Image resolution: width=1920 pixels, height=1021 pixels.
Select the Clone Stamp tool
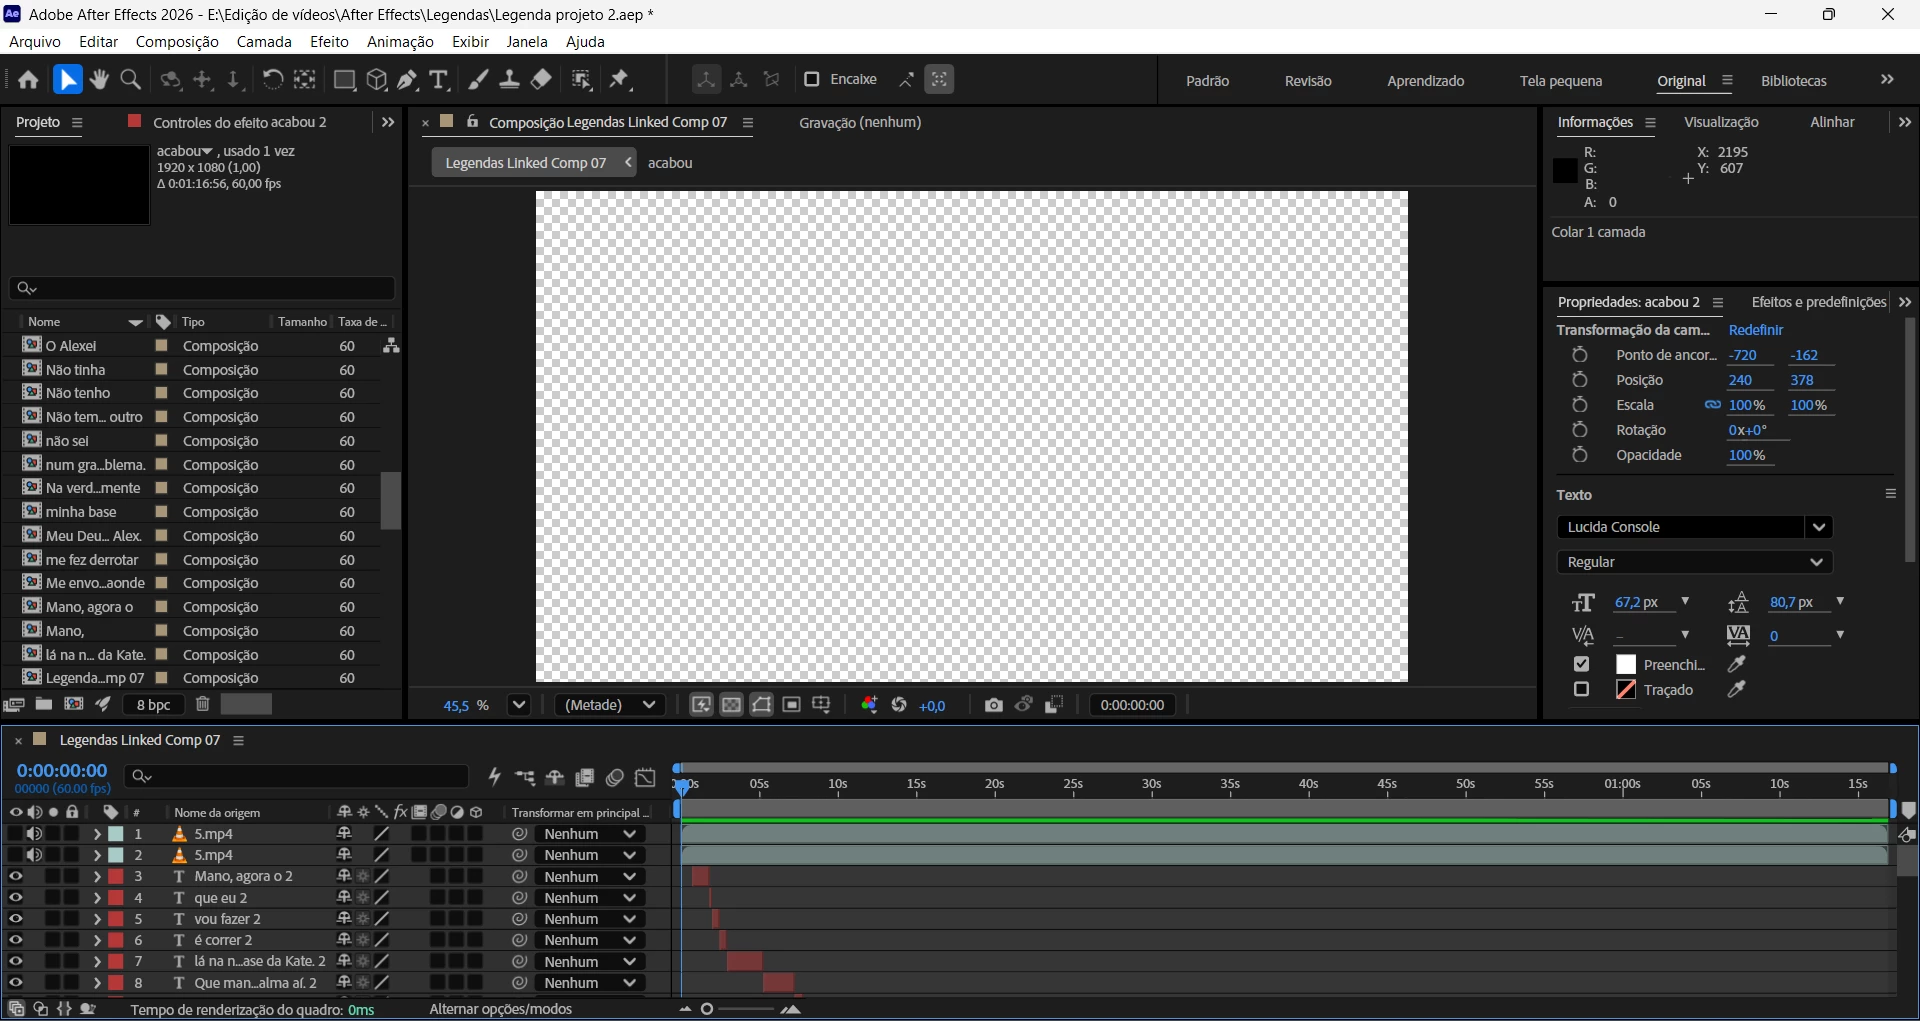(x=510, y=80)
